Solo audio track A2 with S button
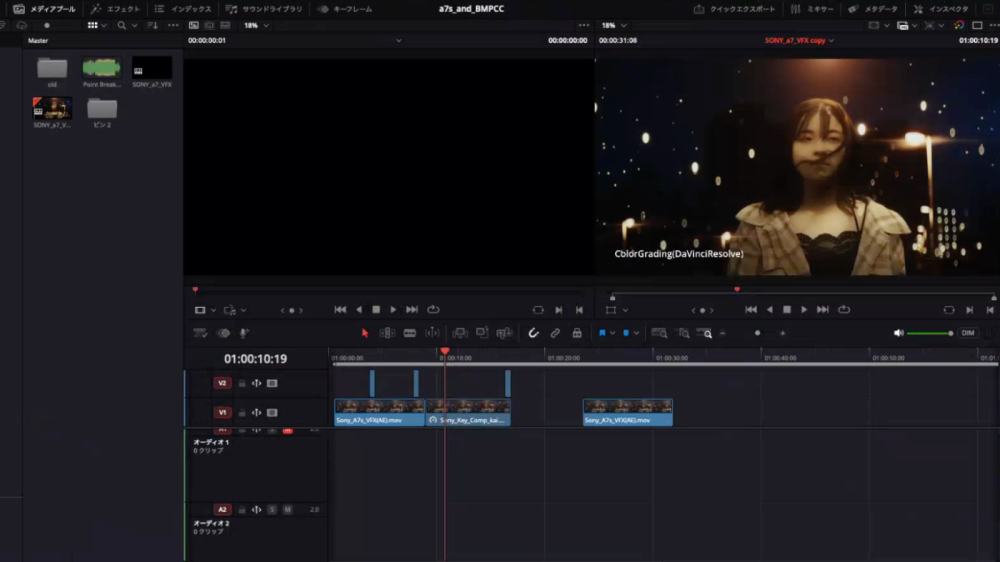Screen dimensions: 1000x562 click(x=272, y=510)
